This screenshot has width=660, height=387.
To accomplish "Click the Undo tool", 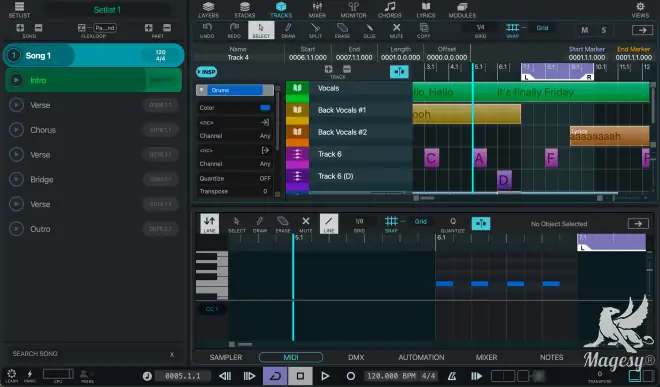I will (x=207, y=31).
